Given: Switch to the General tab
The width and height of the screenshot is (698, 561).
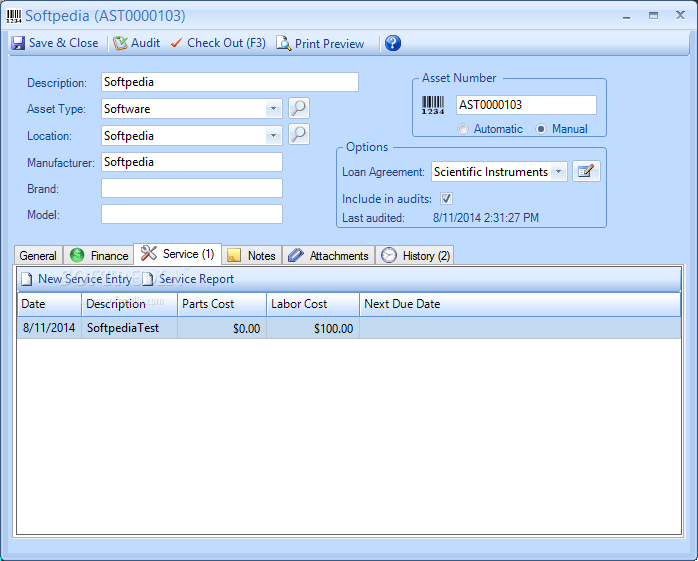Looking at the screenshot, I should [x=38, y=256].
